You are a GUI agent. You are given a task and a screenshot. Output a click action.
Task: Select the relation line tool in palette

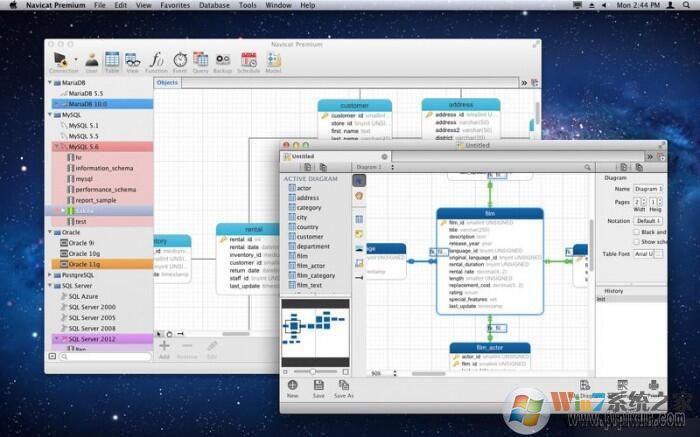359,278
